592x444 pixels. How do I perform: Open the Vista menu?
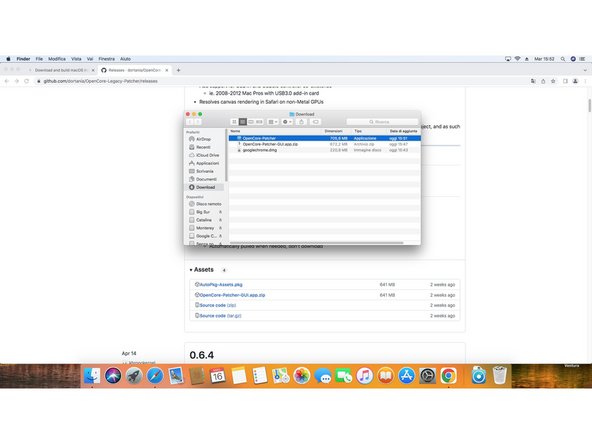[x=76, y=59]
